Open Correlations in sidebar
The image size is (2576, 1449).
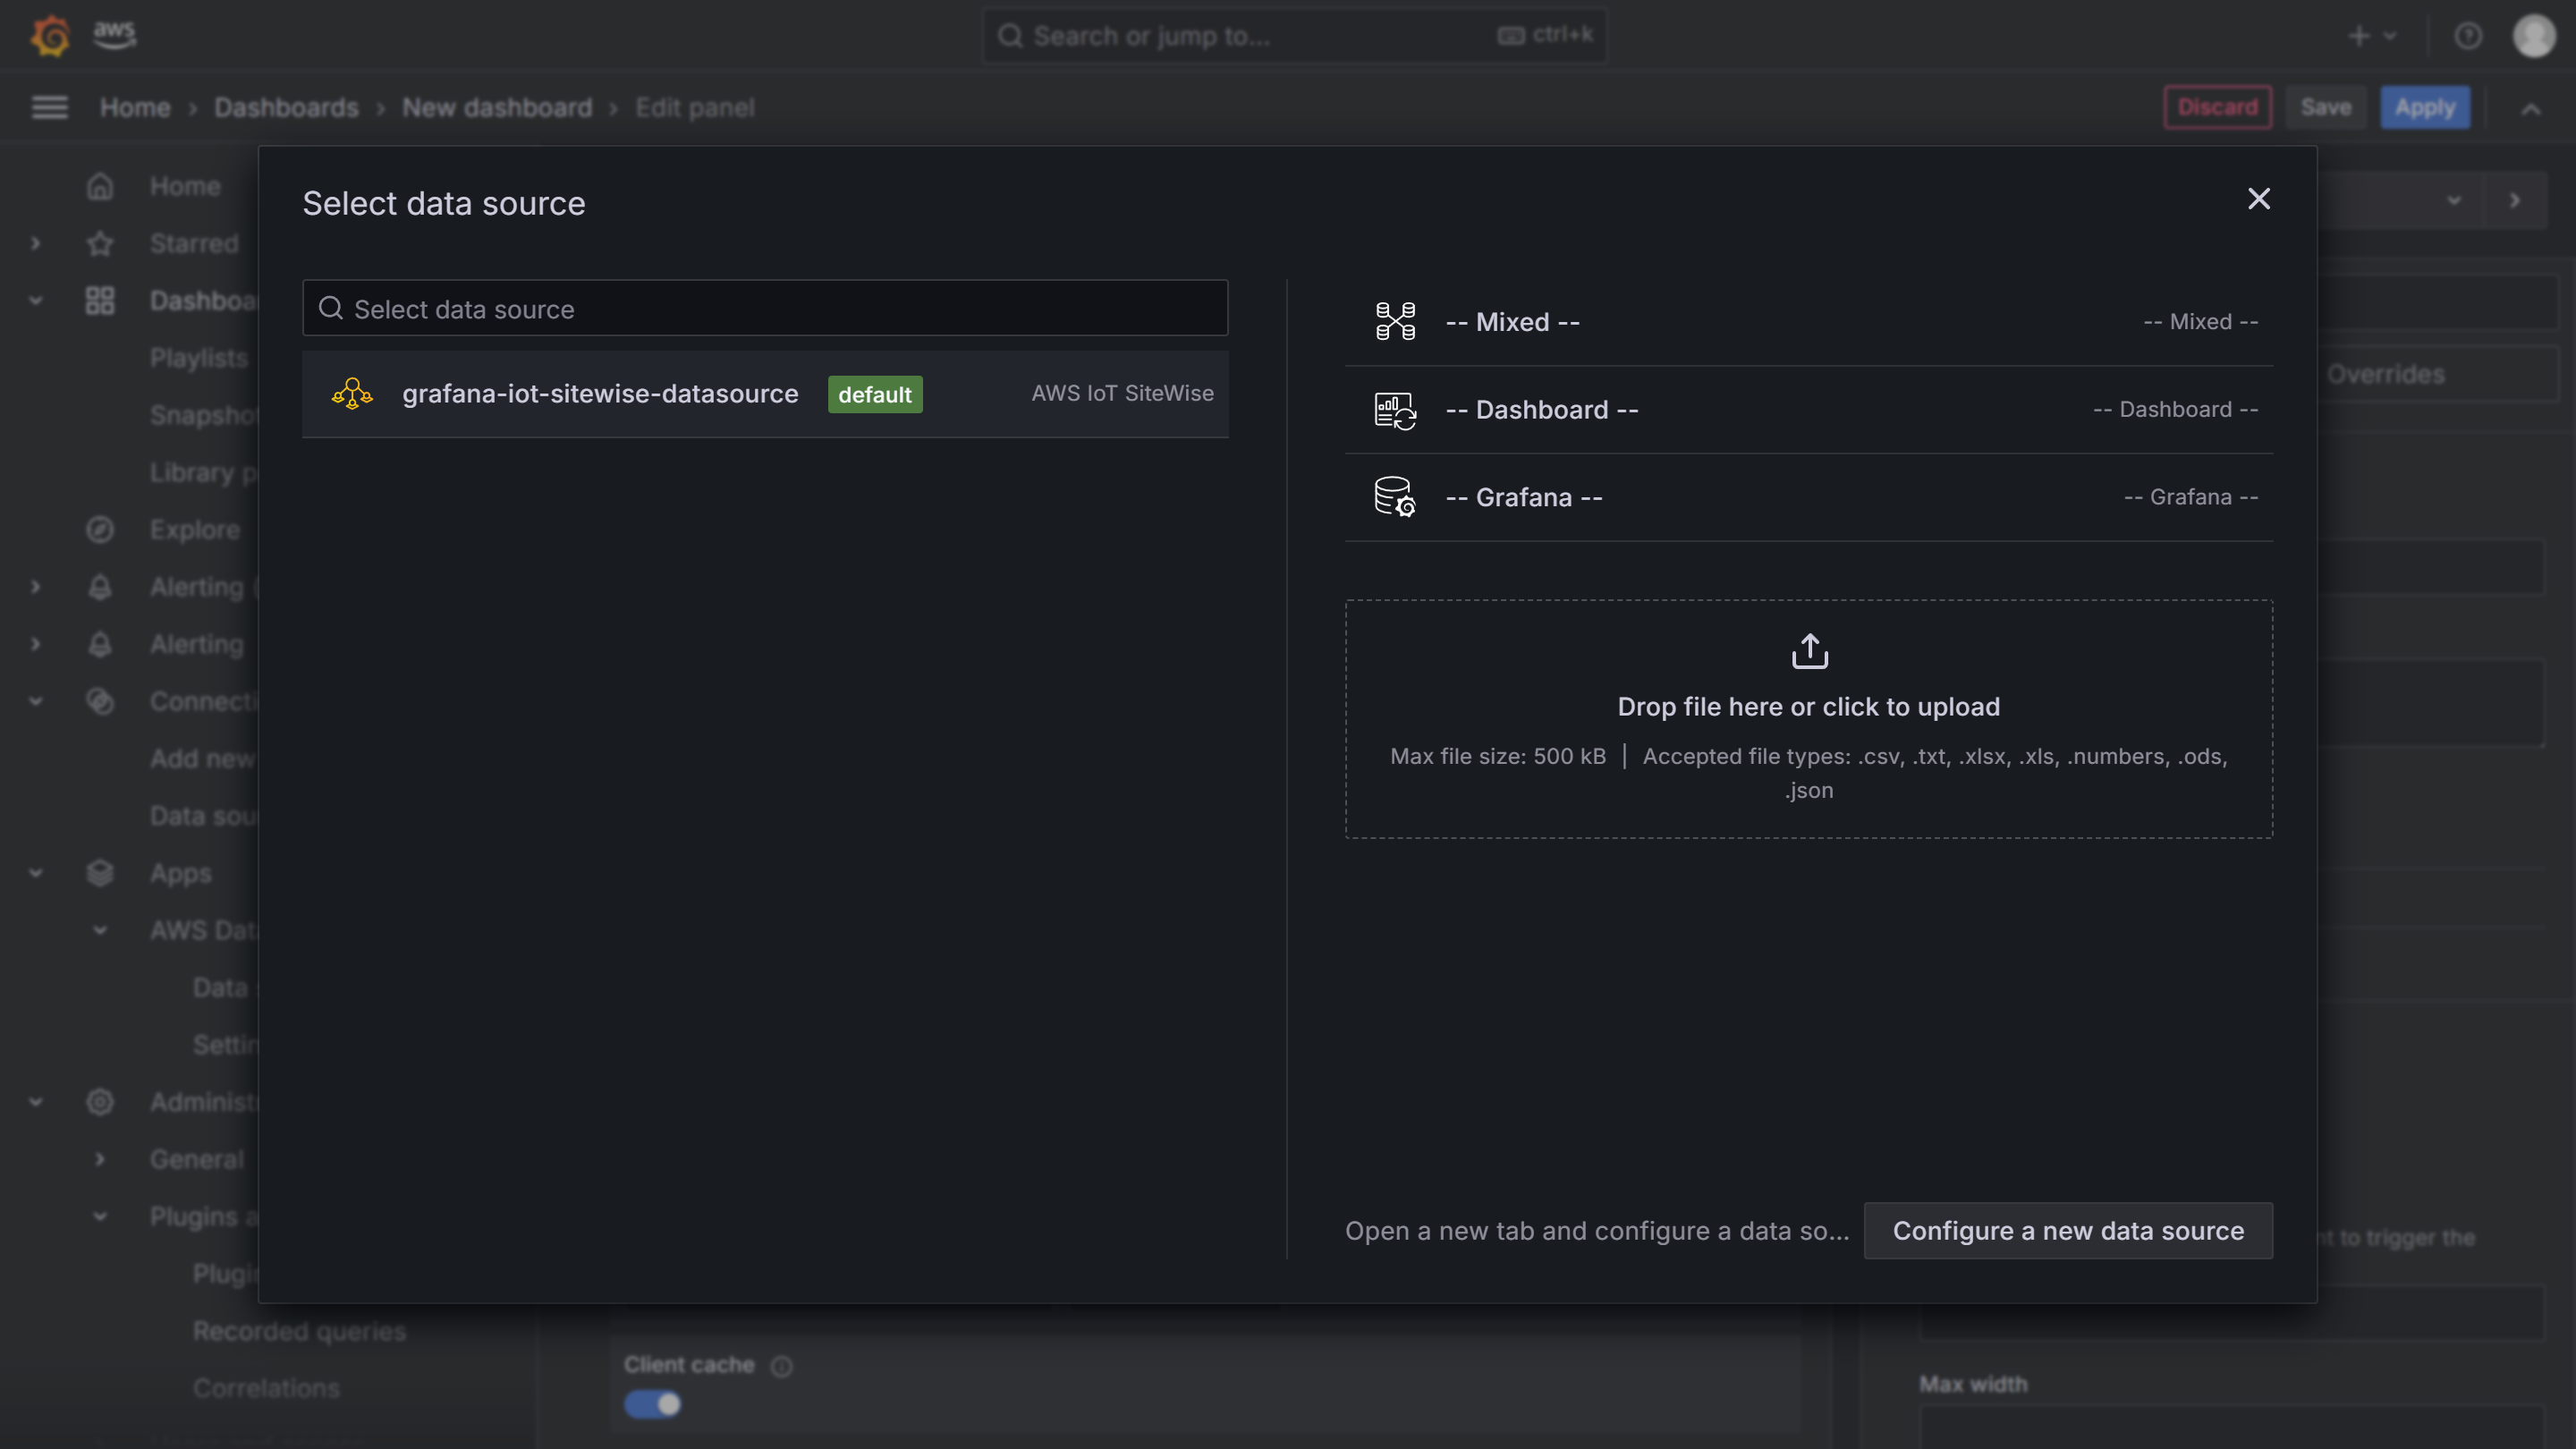tap(266, 1388)
